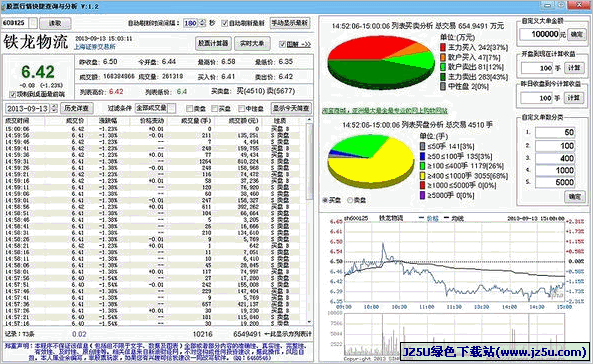Click the yellow ≥400≤1000手 legend swatch
Screen dimensions: 593x364
tap(423, 176)
